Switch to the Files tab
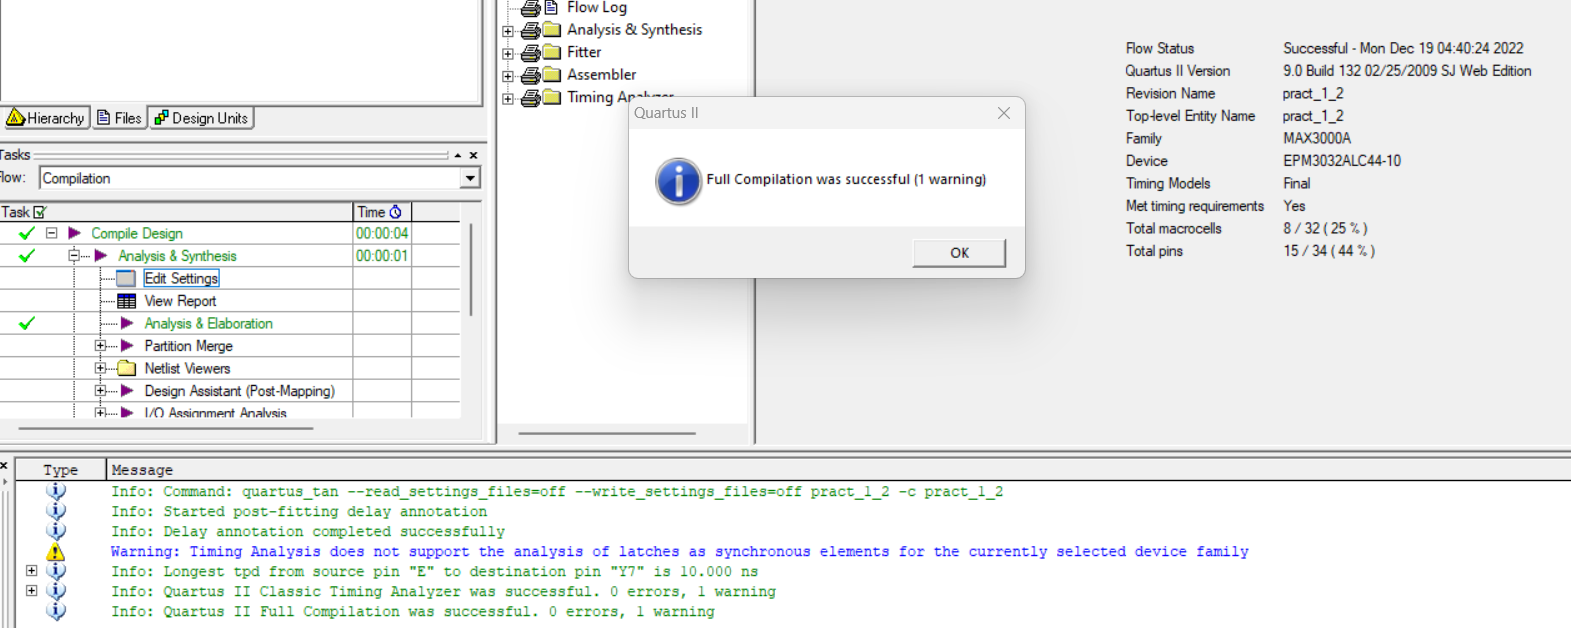This screenshot has width=1571, height=628. point(119,118)
